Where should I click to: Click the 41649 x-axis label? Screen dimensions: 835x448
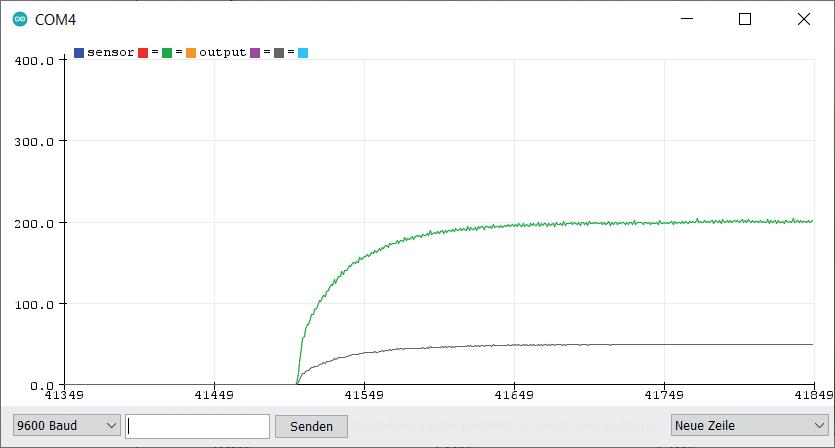click(514, 395)
